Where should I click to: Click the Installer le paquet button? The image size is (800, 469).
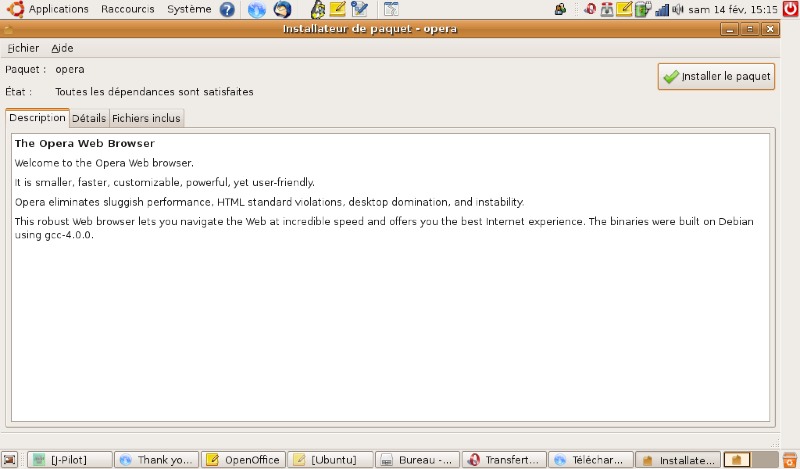tap(716, 76)
